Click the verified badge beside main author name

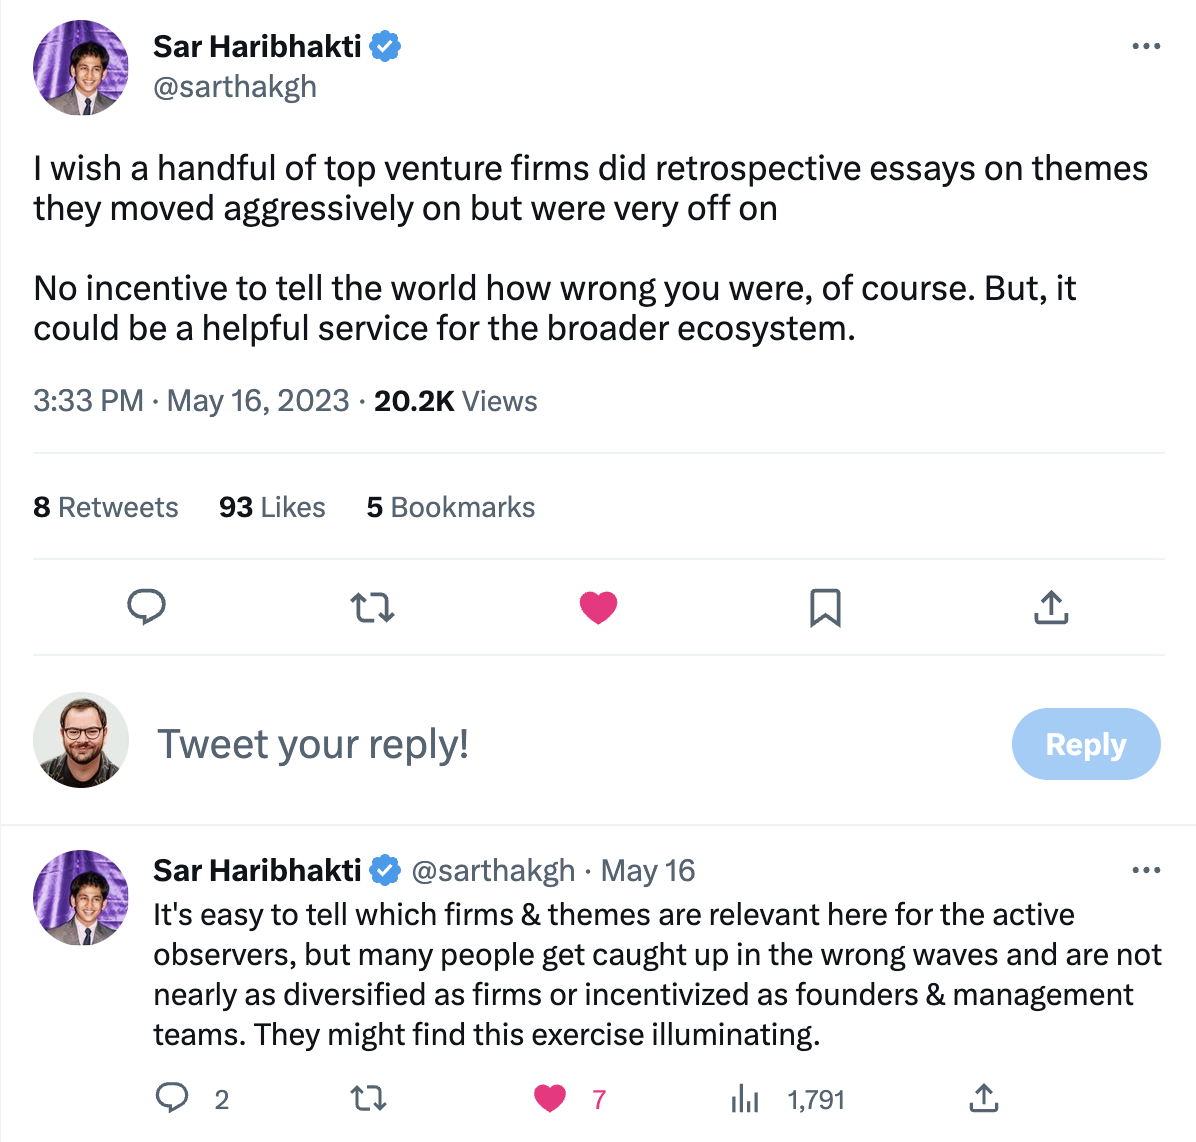386,47
